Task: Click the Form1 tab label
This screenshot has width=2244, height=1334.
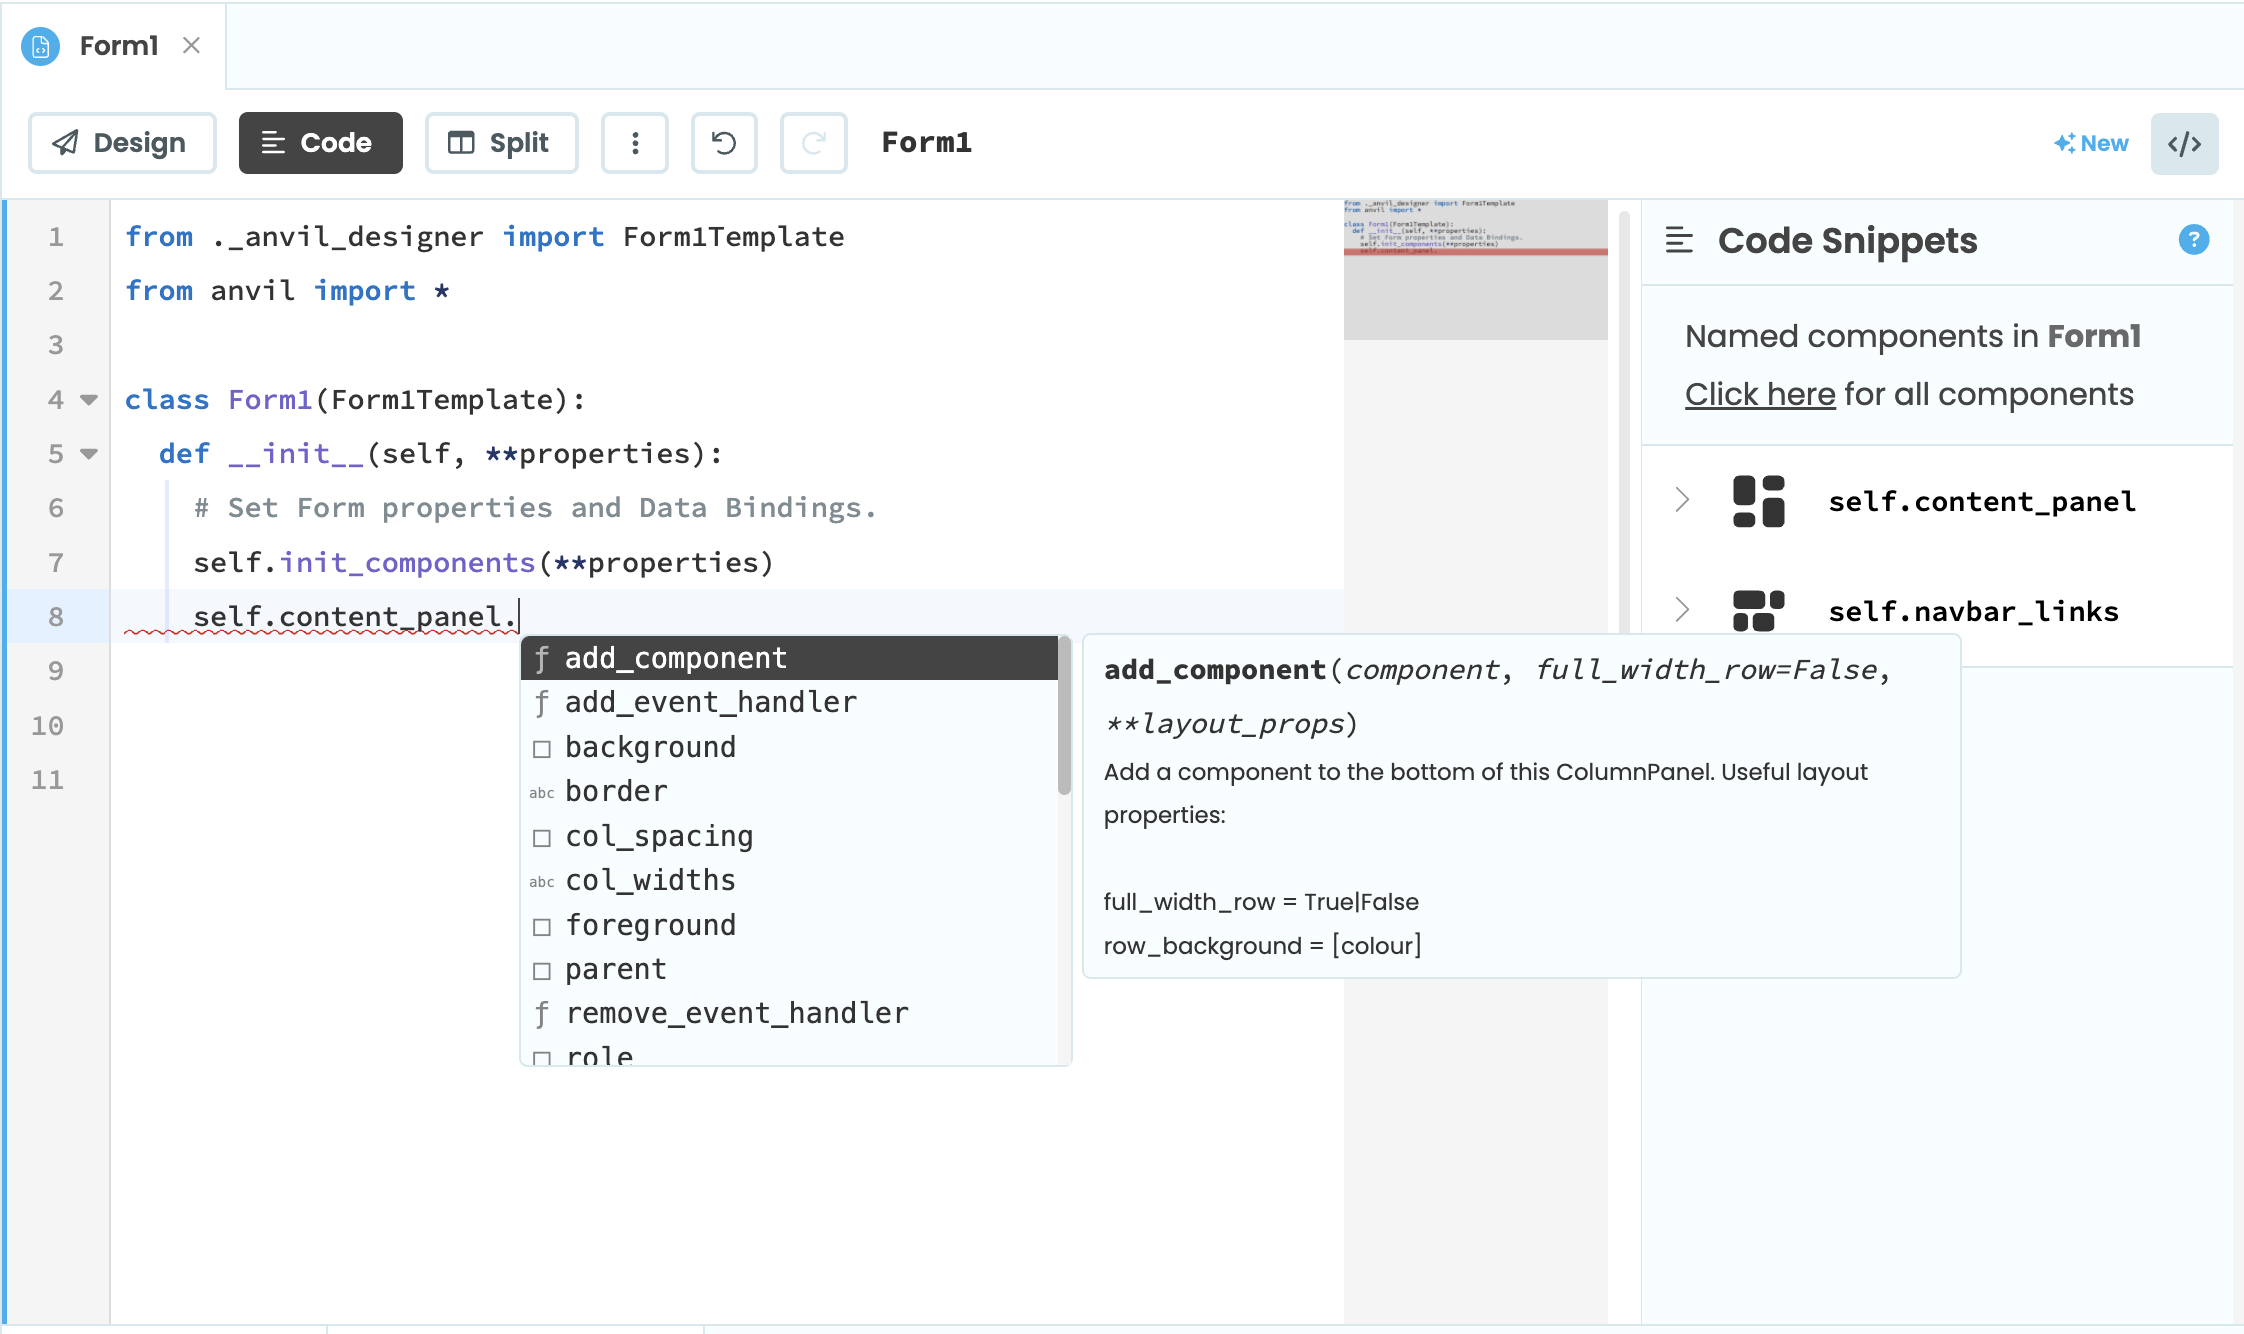Action: pos(119,44)
